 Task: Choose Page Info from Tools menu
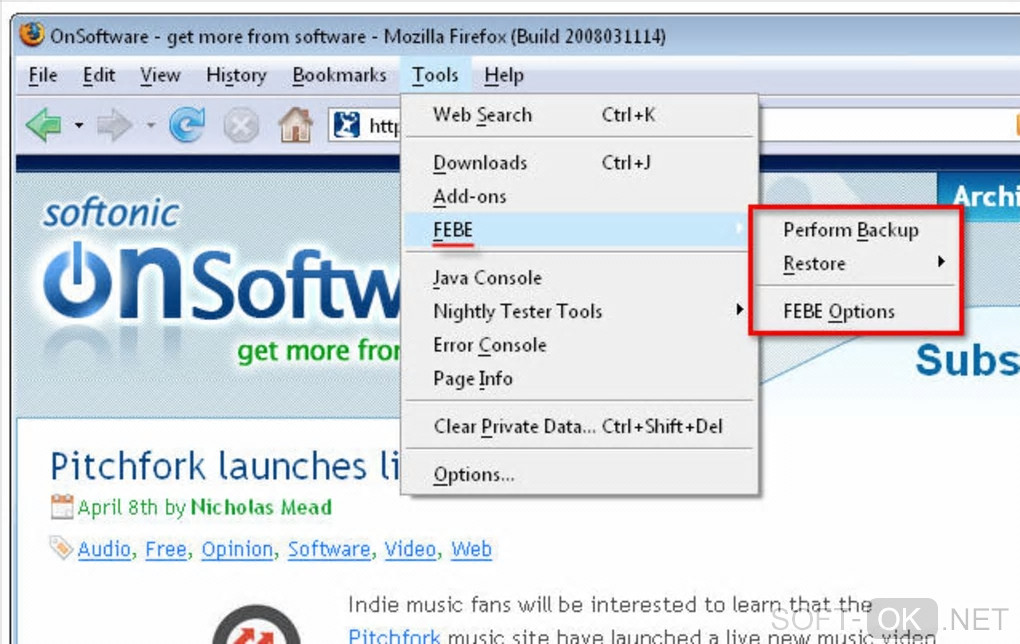coord(579,379)
